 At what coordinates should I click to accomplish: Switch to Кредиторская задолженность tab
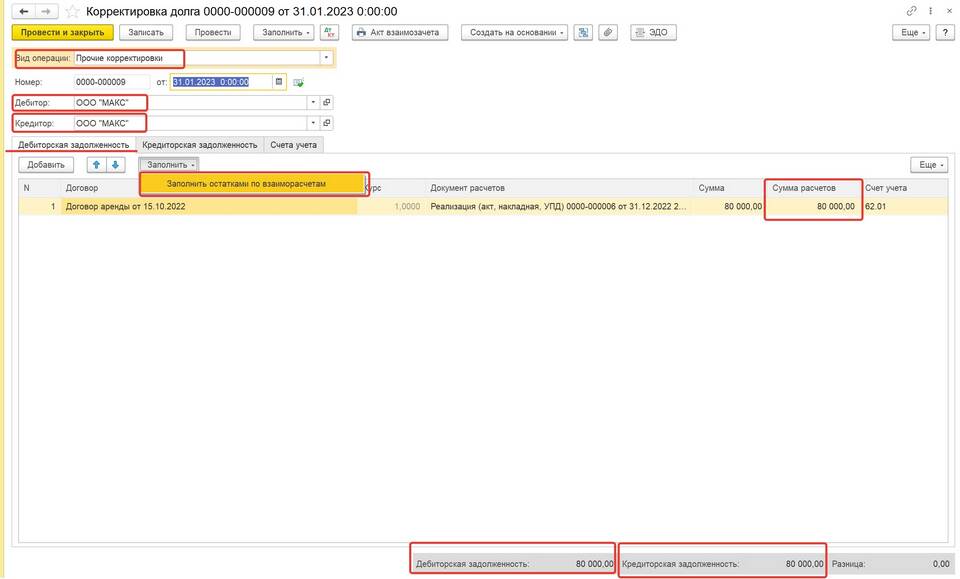(x=199, y=145)
